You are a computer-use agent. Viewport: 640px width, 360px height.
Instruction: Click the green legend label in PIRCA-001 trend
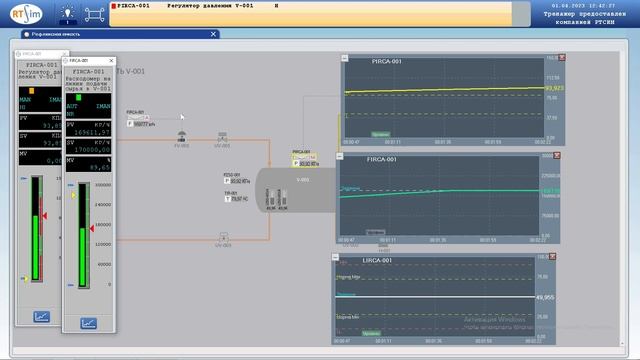click(380, 134)
